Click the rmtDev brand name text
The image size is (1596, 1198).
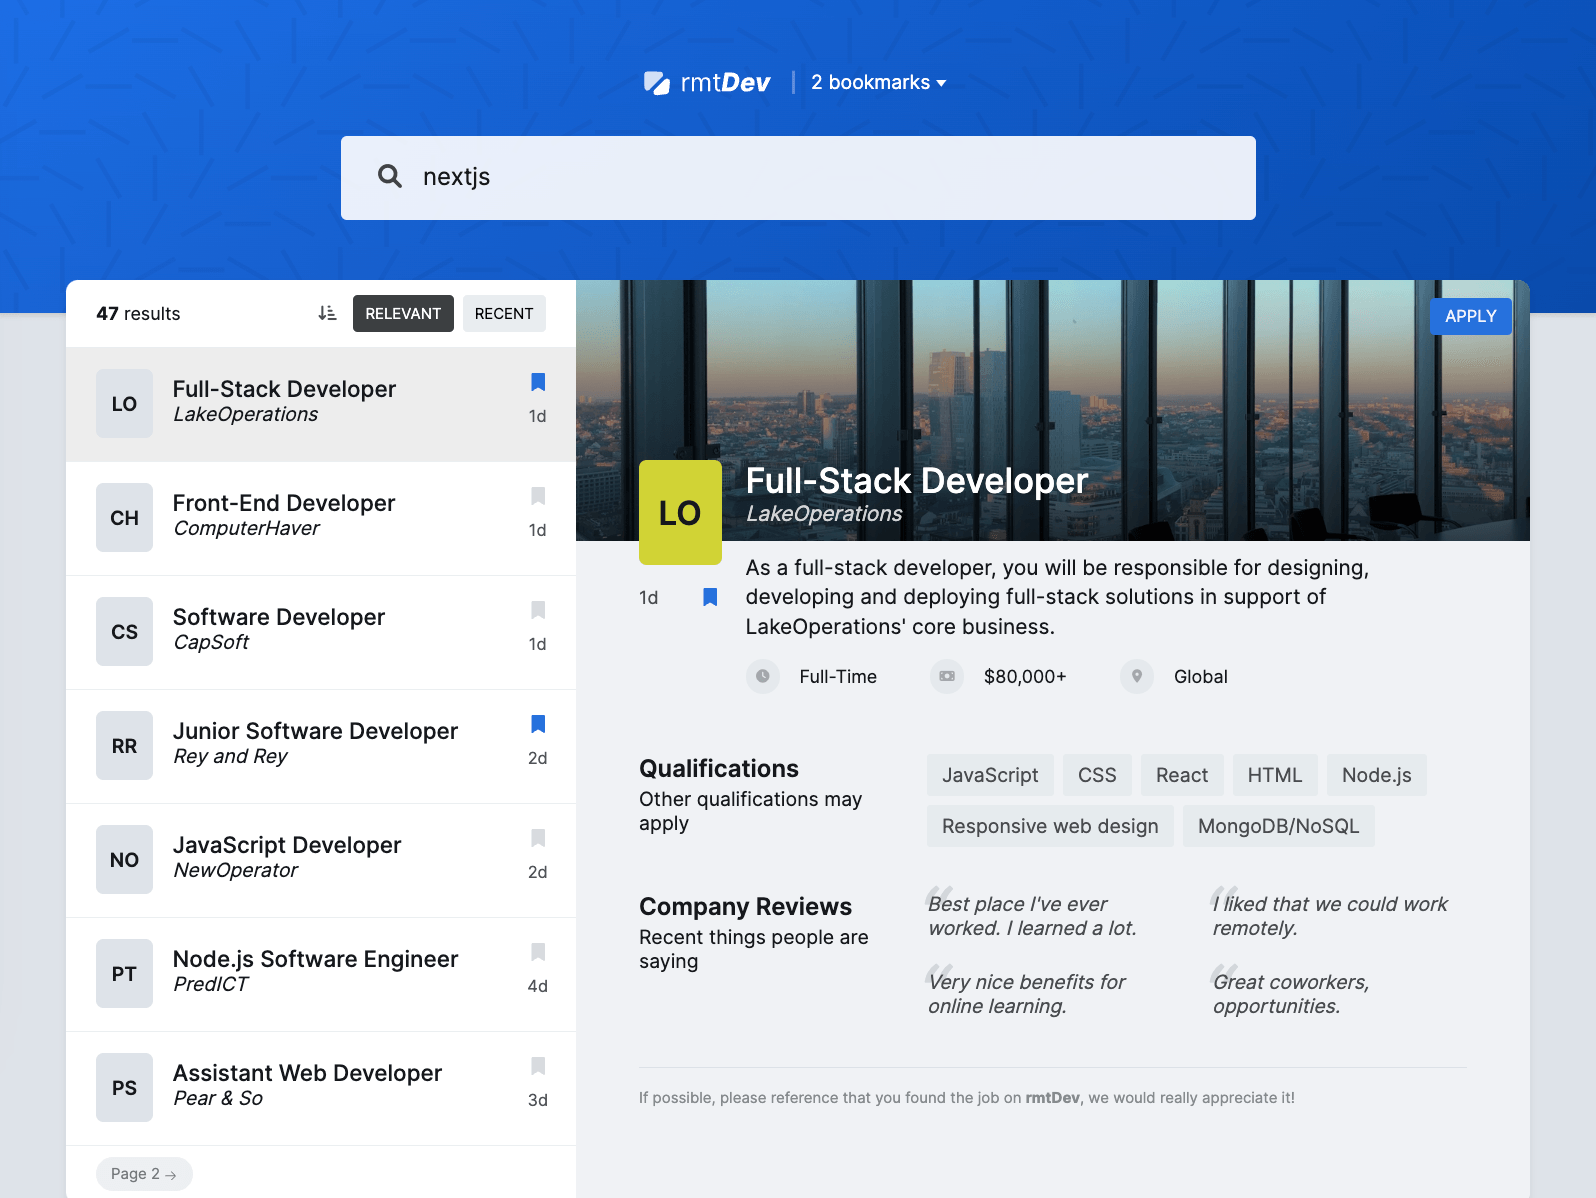tap(726, 83)
